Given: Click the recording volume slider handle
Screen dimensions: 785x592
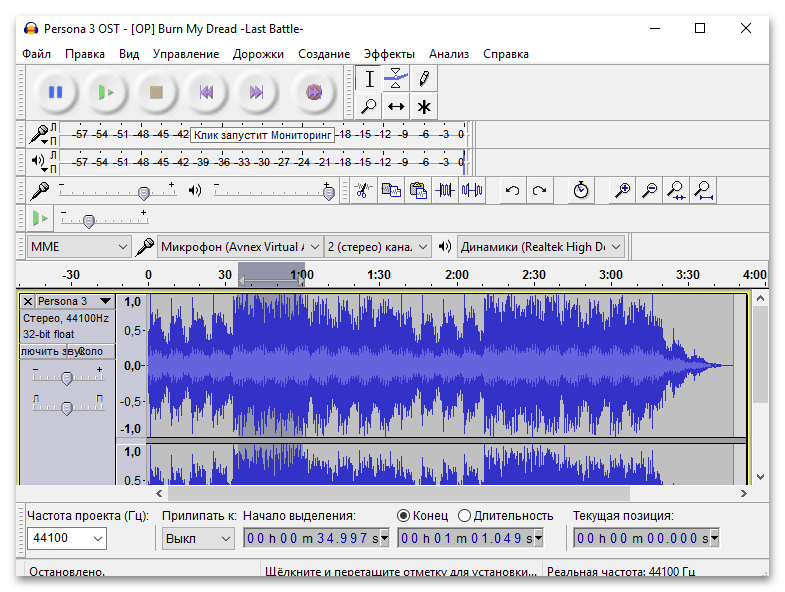Looking at the screenshot, I should click(x=144, y=193).
